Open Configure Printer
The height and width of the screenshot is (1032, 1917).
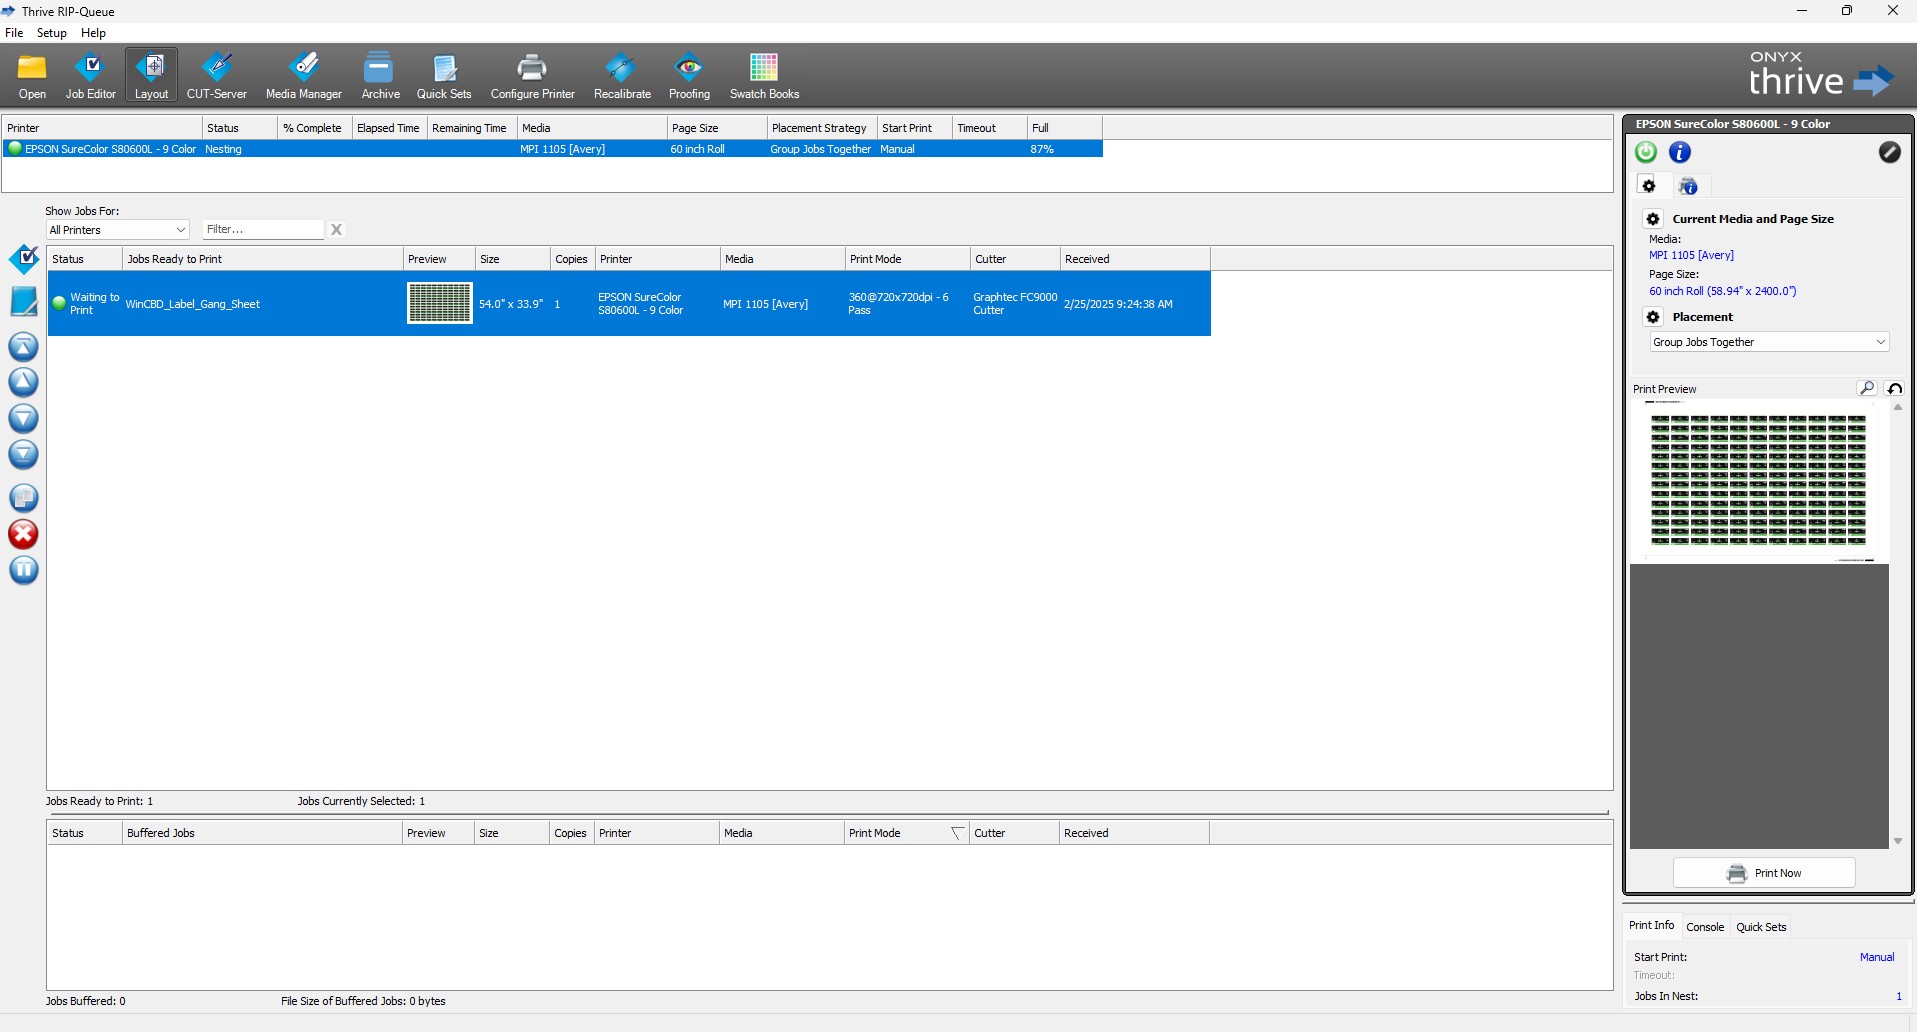(x=532, y=76)
